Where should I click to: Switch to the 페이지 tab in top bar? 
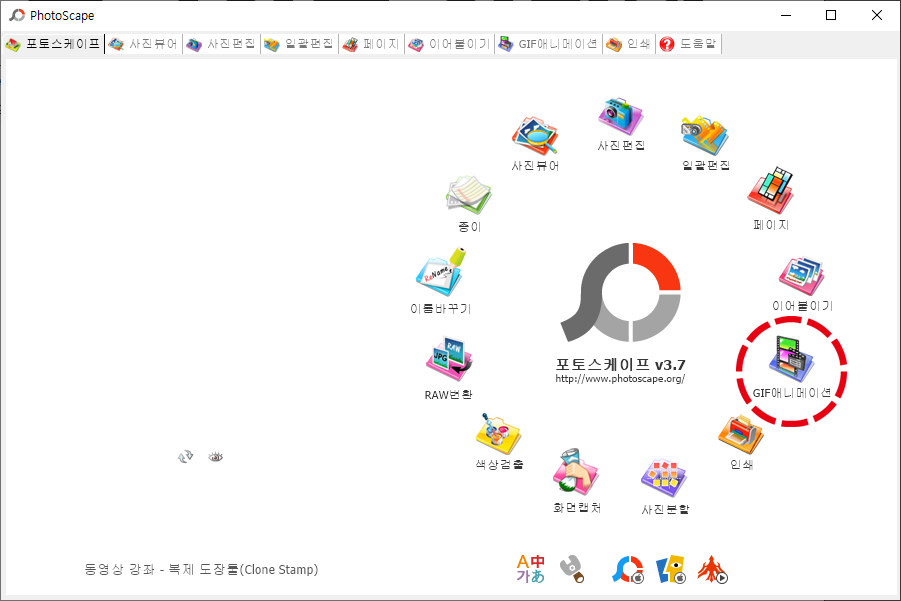pyautogui.click(x=371, y=44)
